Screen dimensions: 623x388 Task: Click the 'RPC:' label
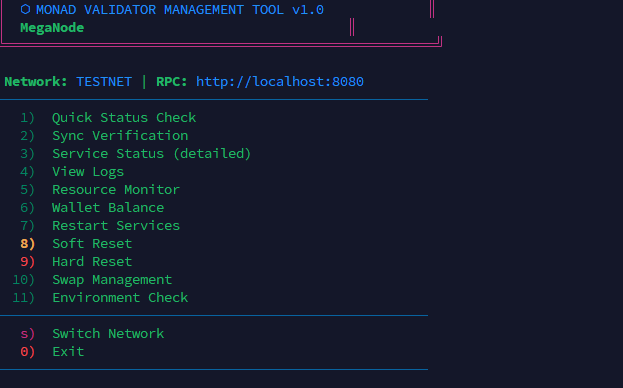coord(172,82)
